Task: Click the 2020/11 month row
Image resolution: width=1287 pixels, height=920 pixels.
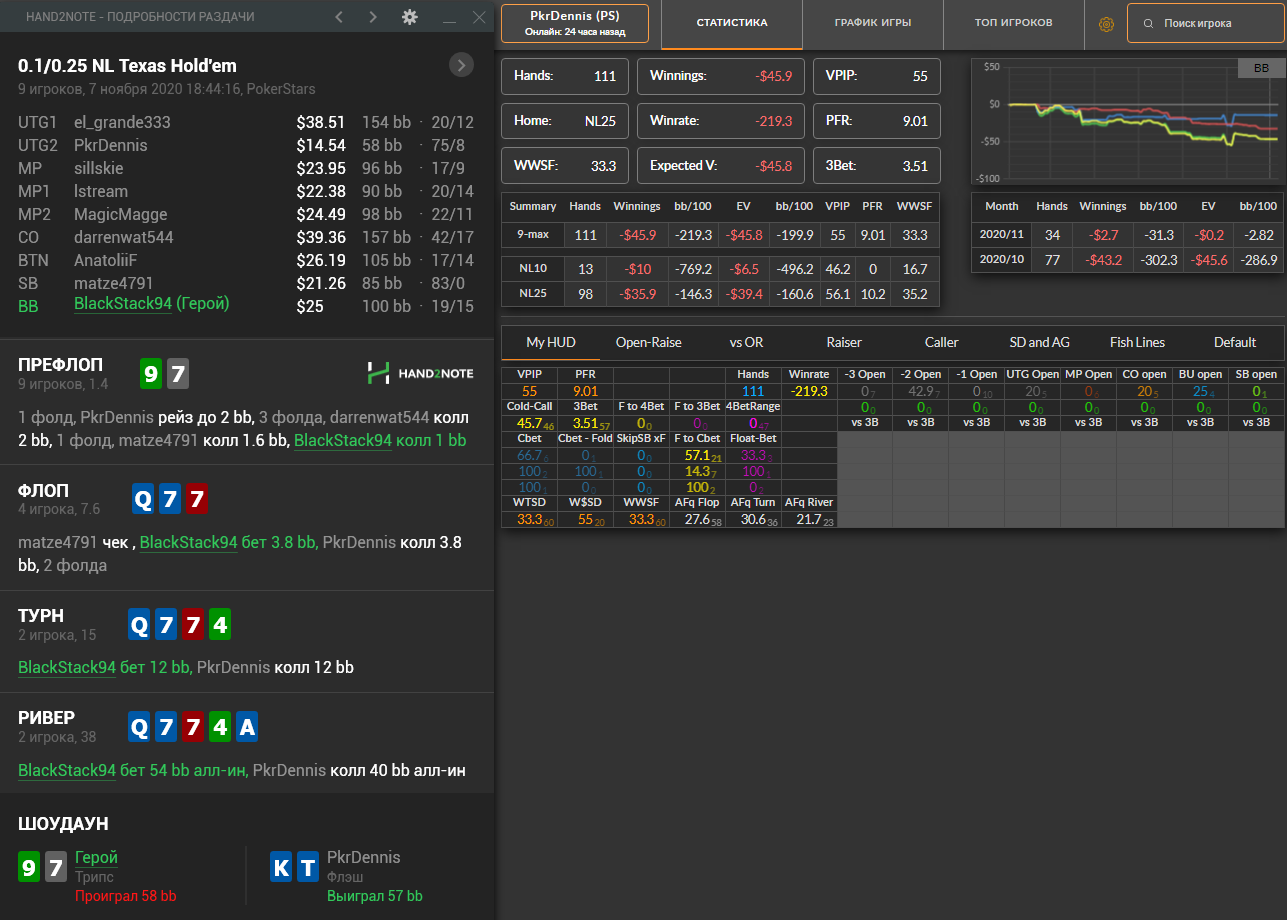Action: click(1127, 235)
